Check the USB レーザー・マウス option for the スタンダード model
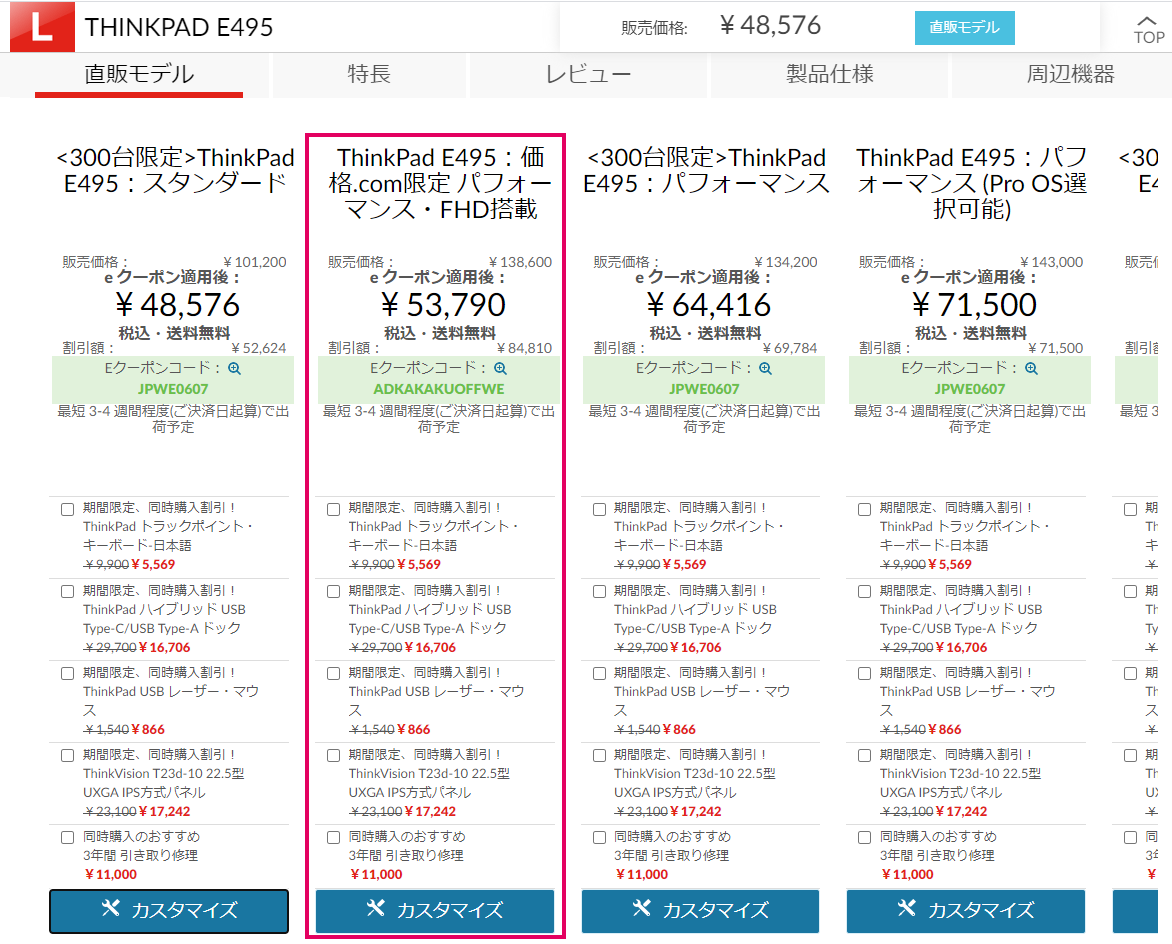 click(67, 674)
